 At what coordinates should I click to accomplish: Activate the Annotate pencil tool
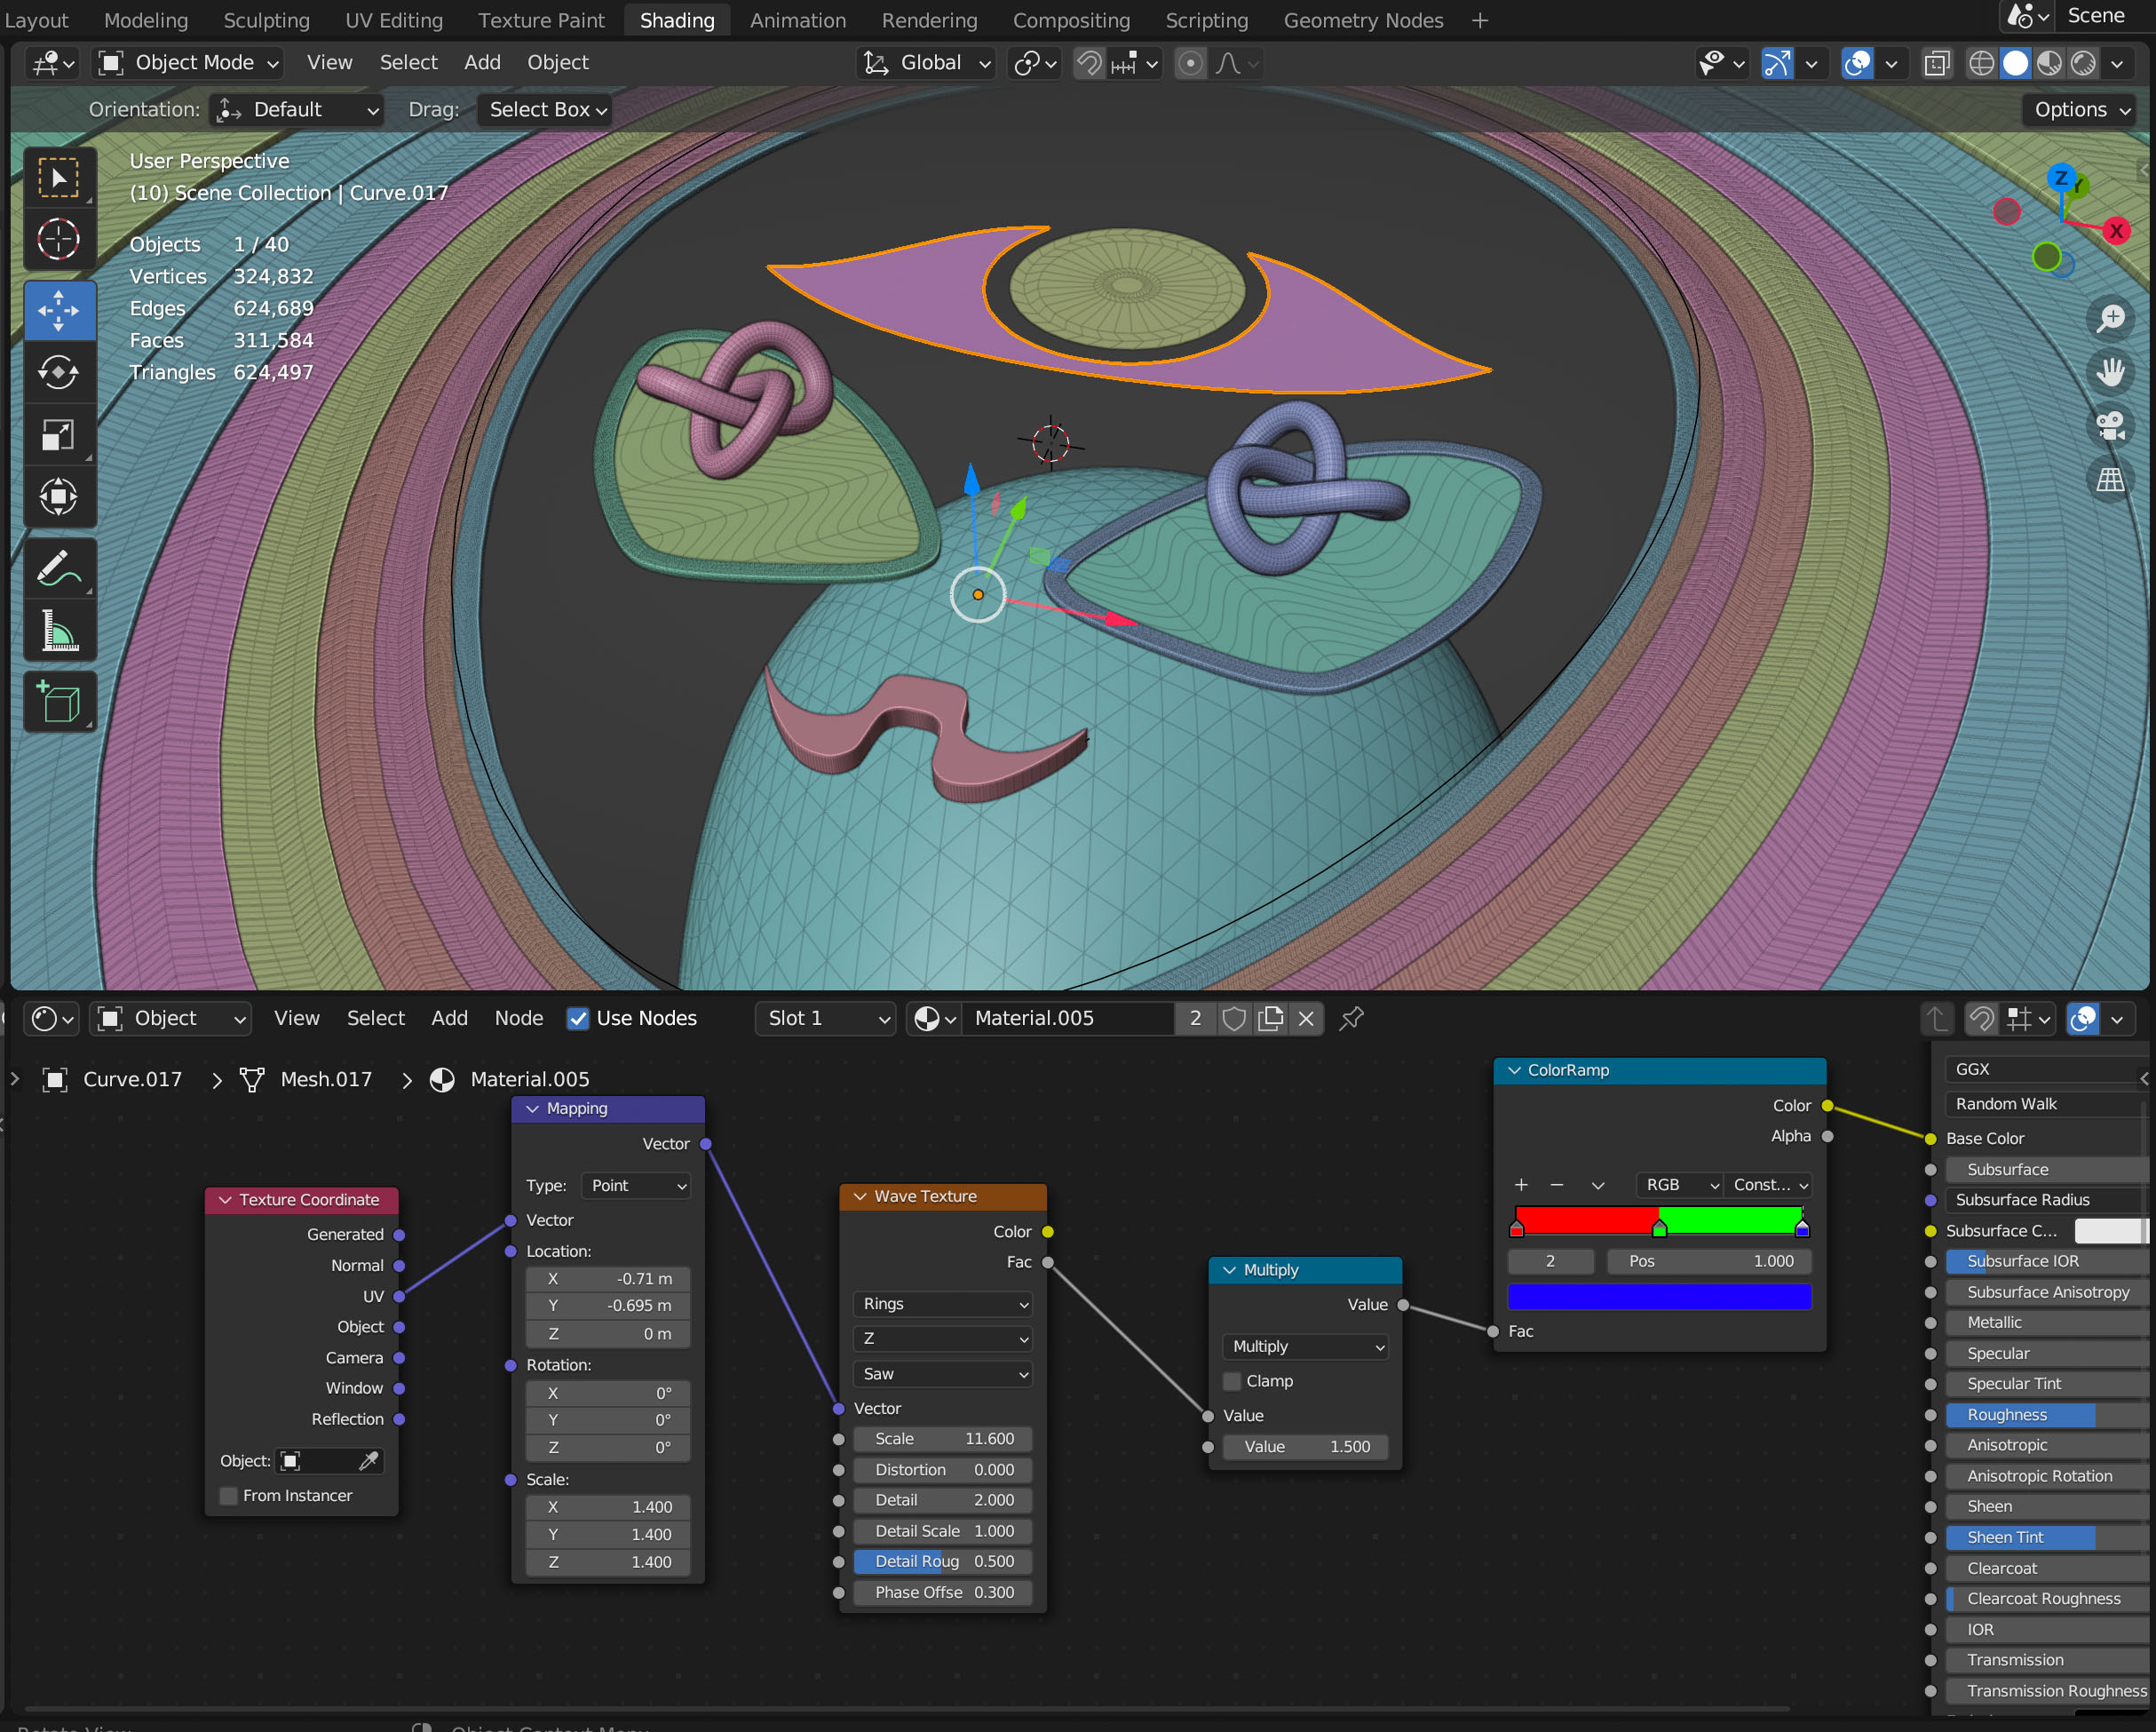59,569
